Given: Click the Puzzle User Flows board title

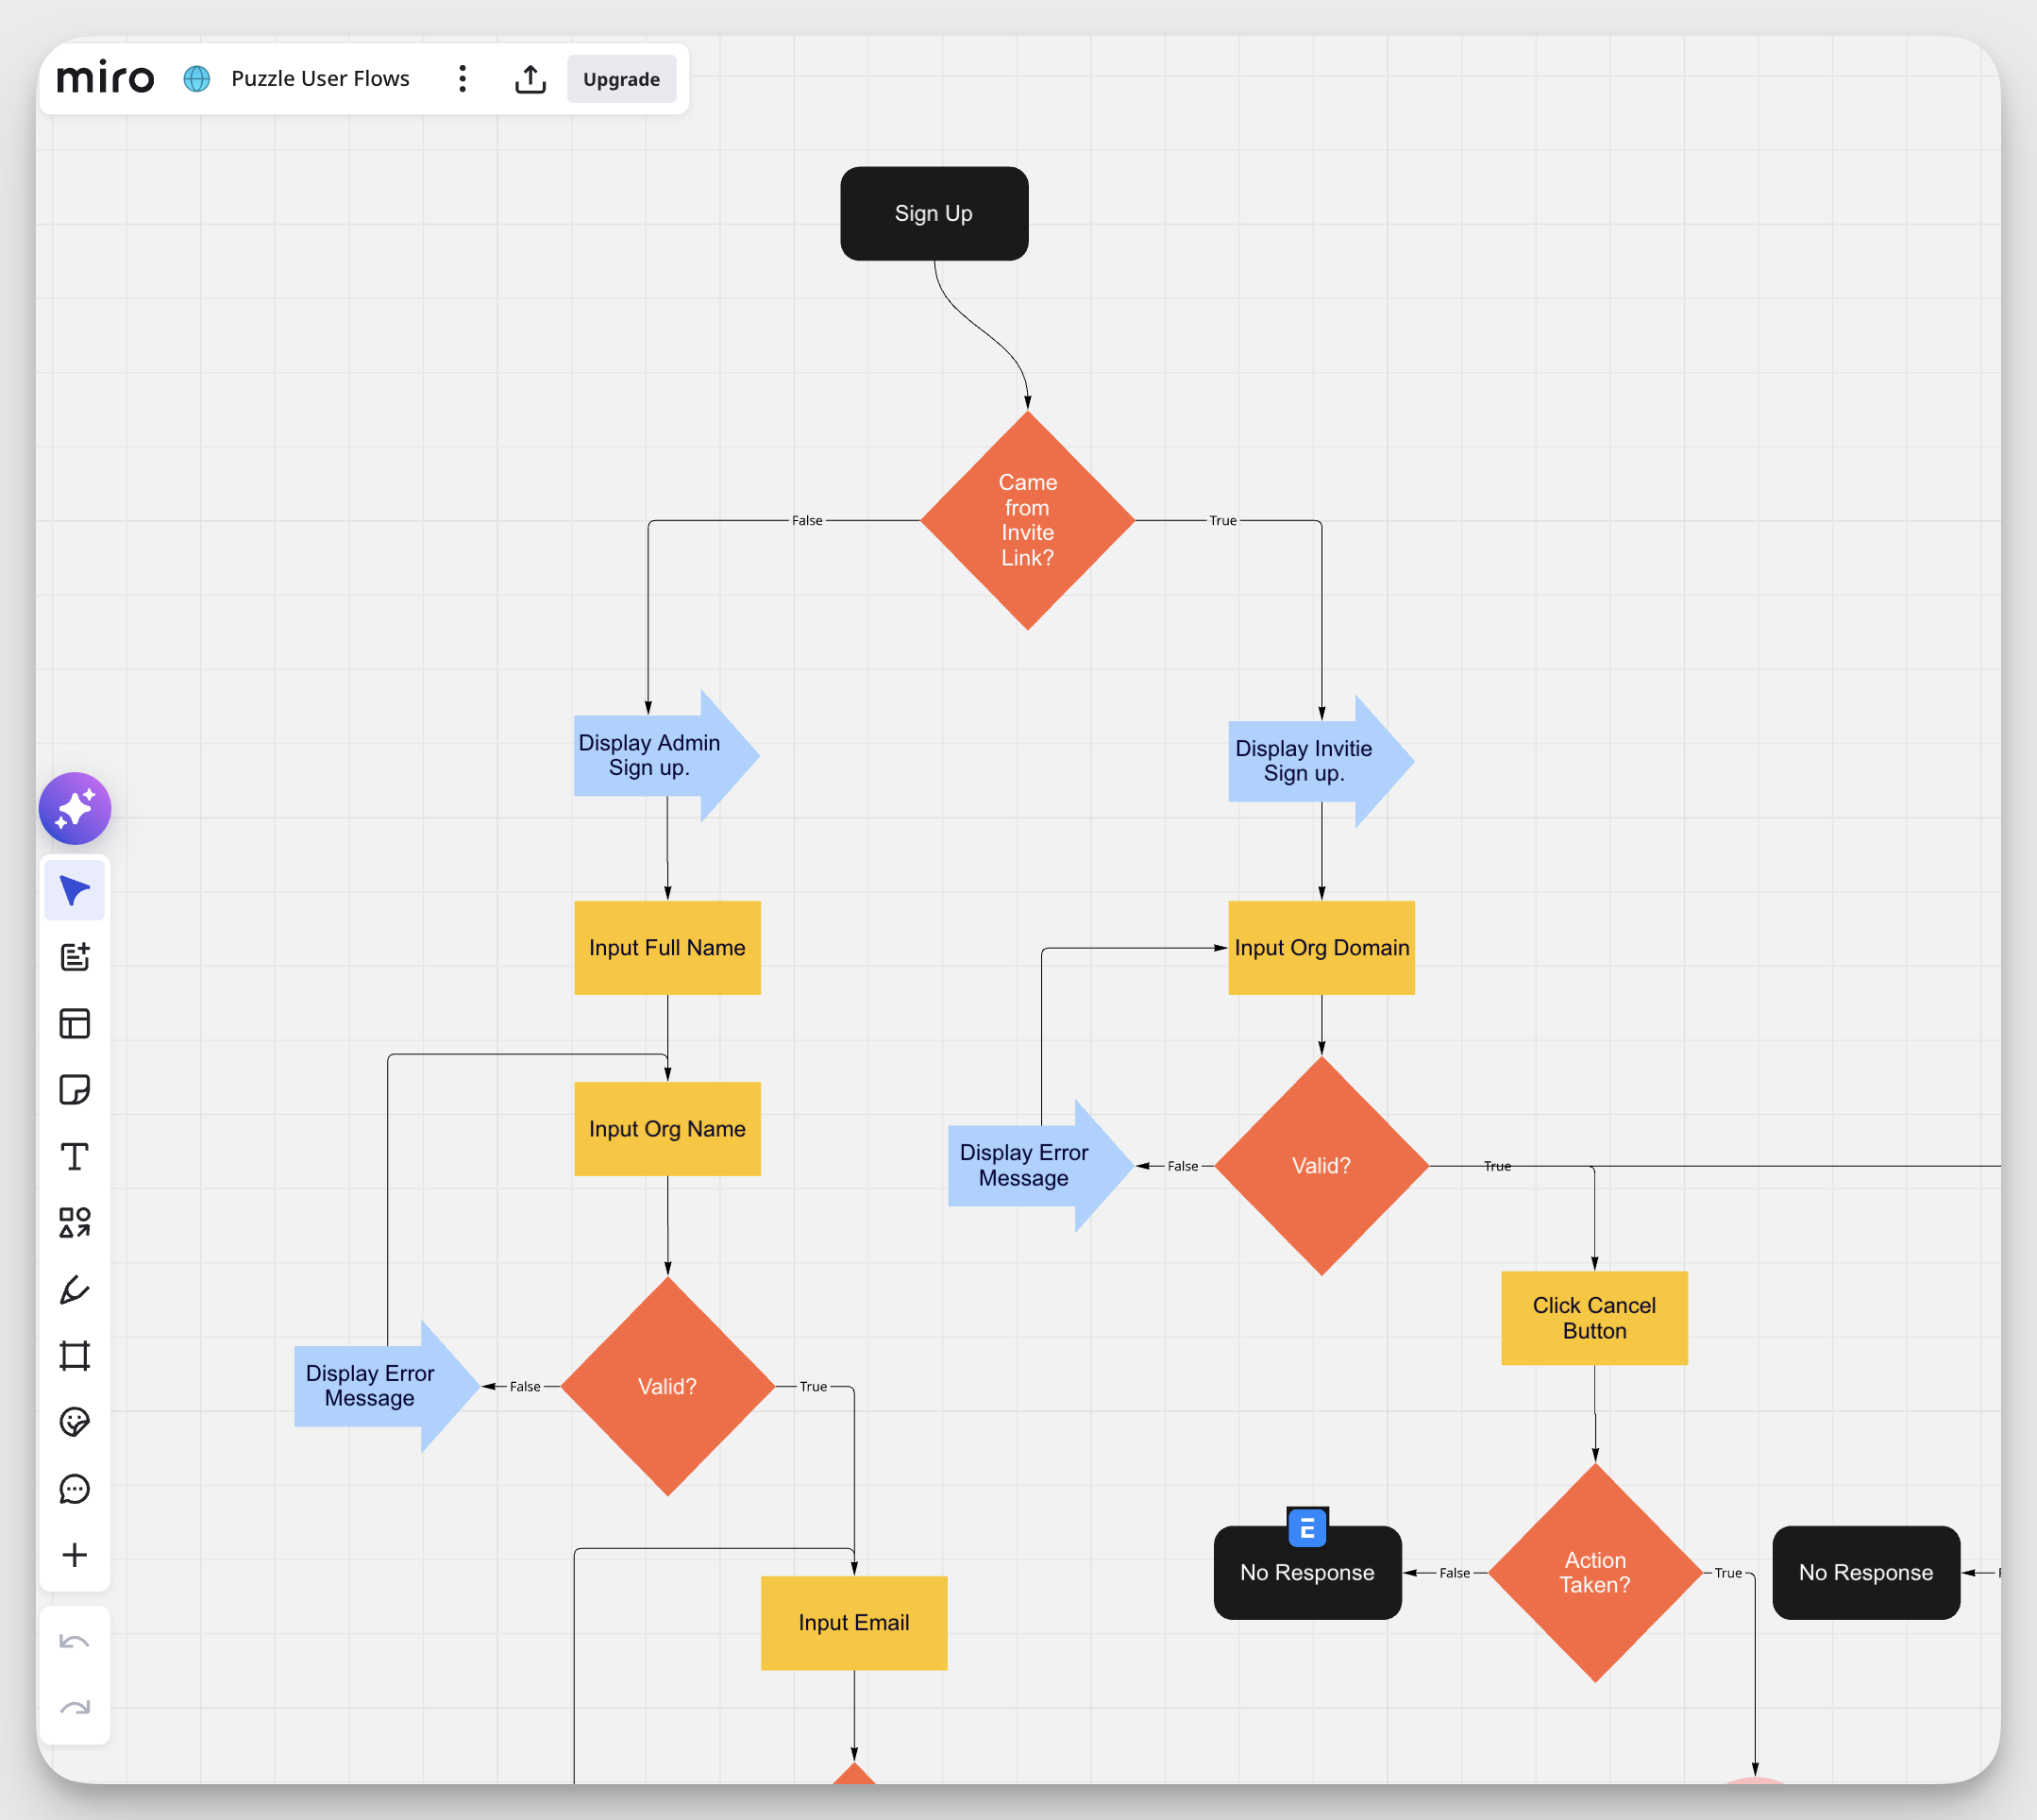Looking at the screenshot, I should (x=320, y=79).
